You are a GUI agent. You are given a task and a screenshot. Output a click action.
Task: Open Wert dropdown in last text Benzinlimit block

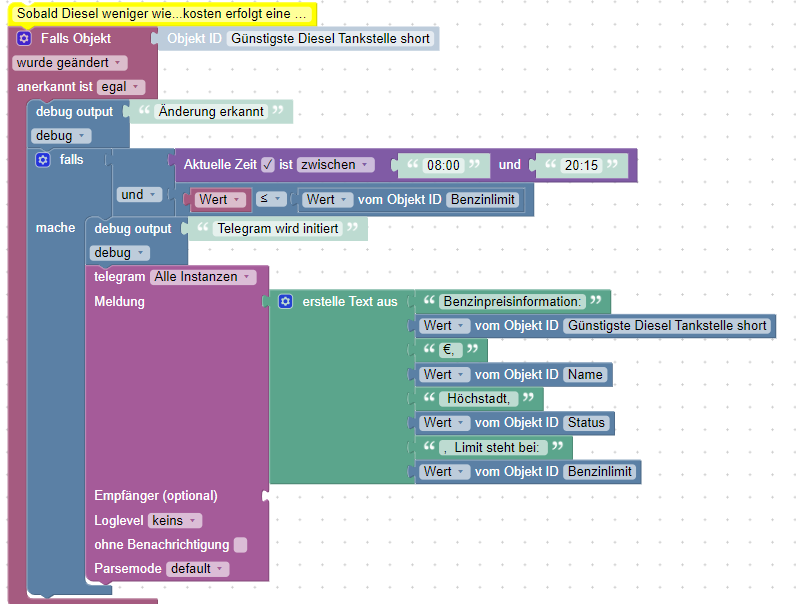444,472
